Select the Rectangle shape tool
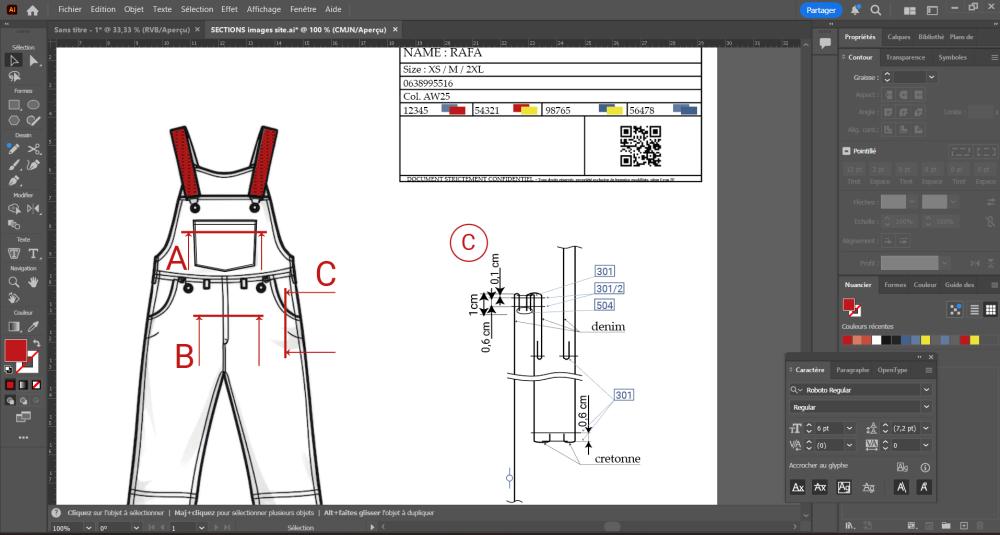This screenshot has width=1000, height=535. pos(14,105)
